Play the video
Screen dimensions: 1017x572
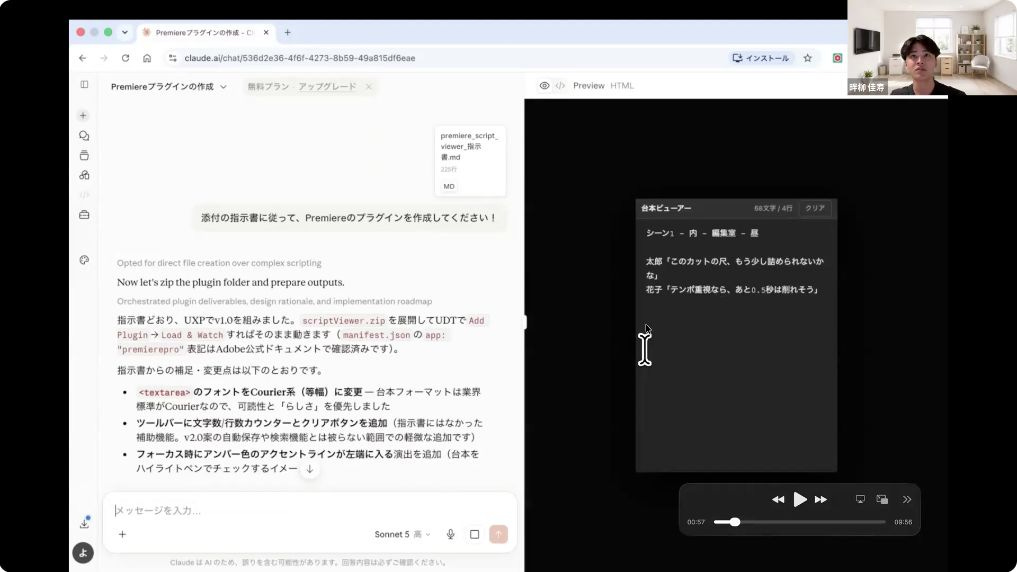[x=800, y=499]
